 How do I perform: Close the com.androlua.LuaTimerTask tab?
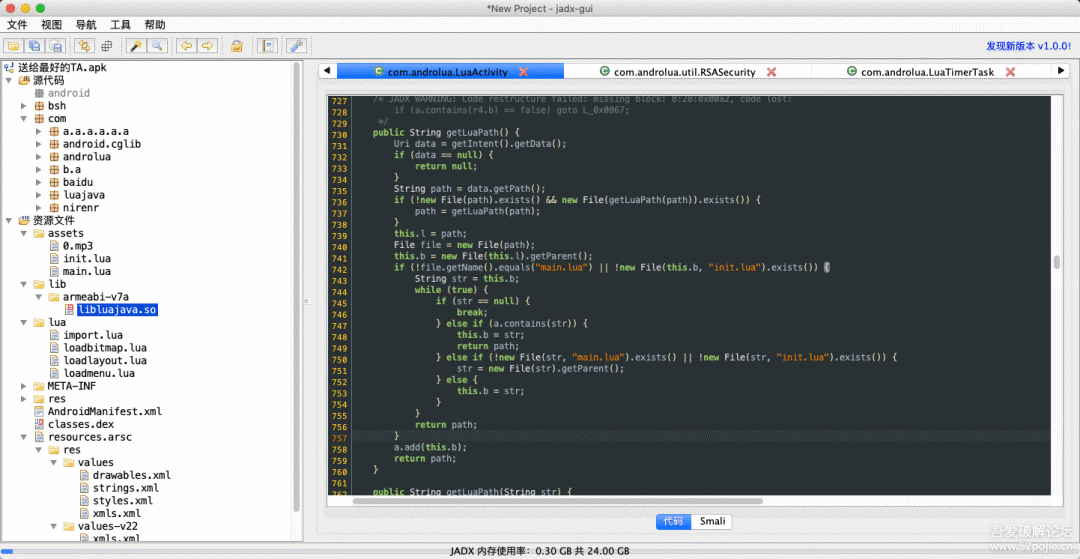tap(1010, 72)
